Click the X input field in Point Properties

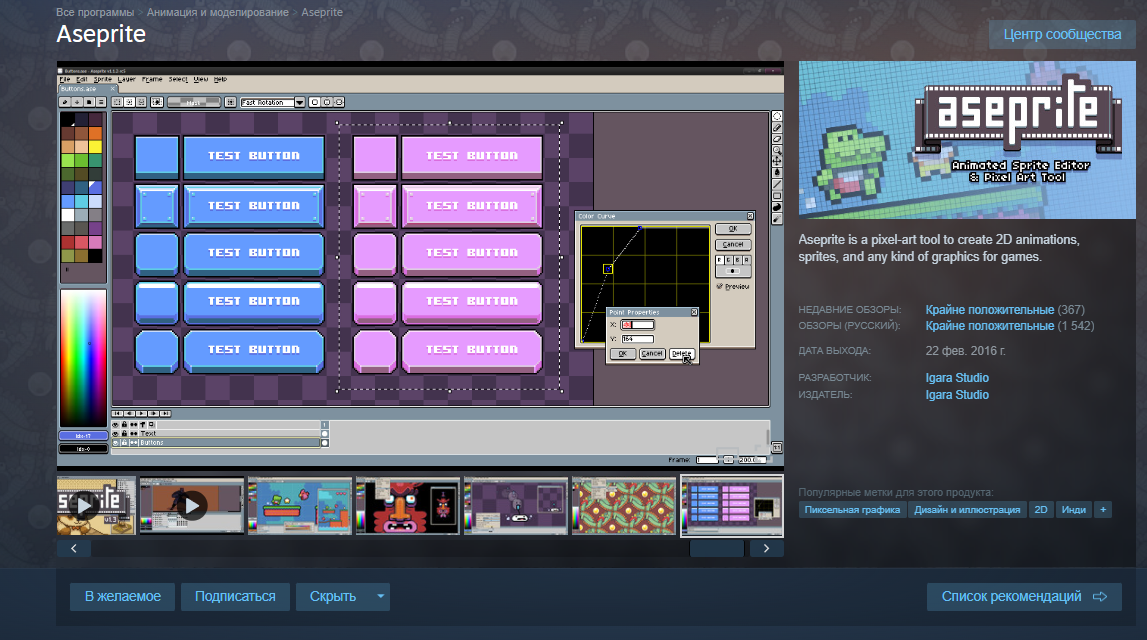tap(637, 325)
